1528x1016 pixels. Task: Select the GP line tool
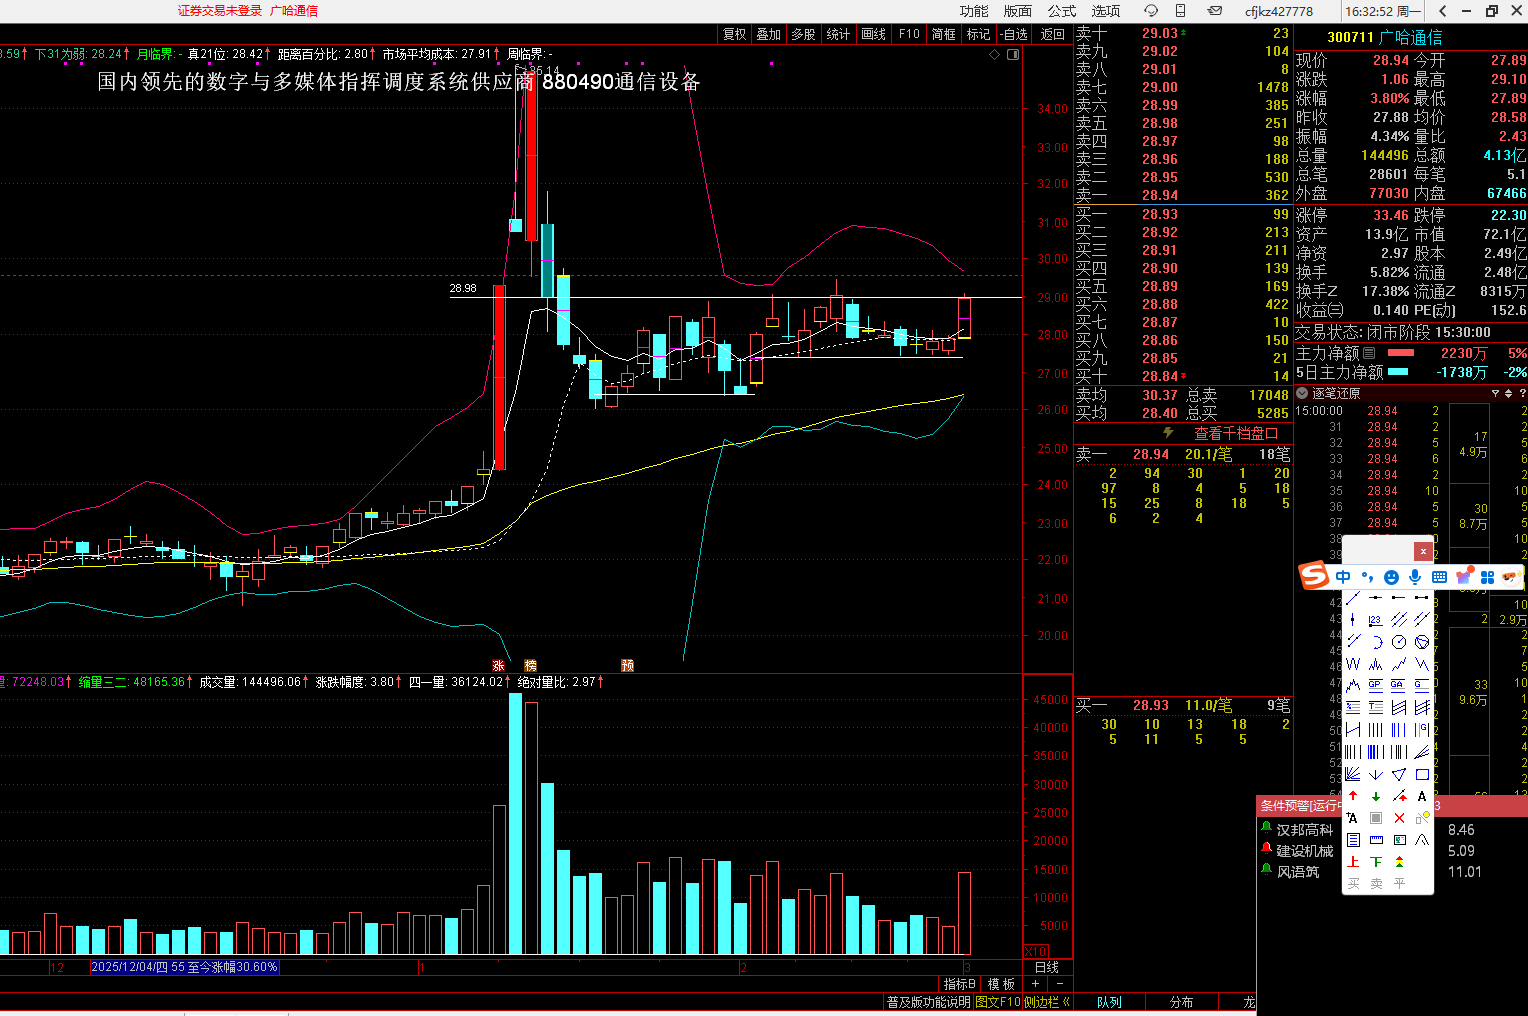[x=1376, y=686]
